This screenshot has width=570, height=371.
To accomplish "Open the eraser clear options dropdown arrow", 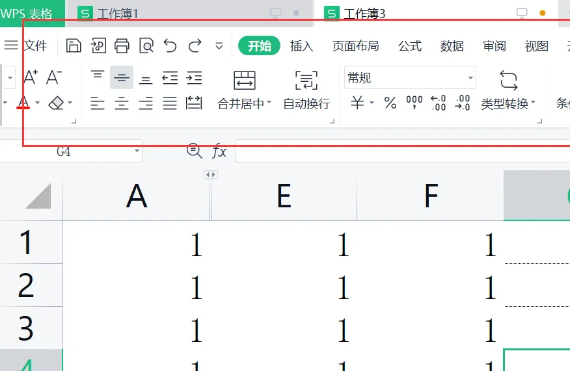I will pyautogui.click(x=70, y=103).
